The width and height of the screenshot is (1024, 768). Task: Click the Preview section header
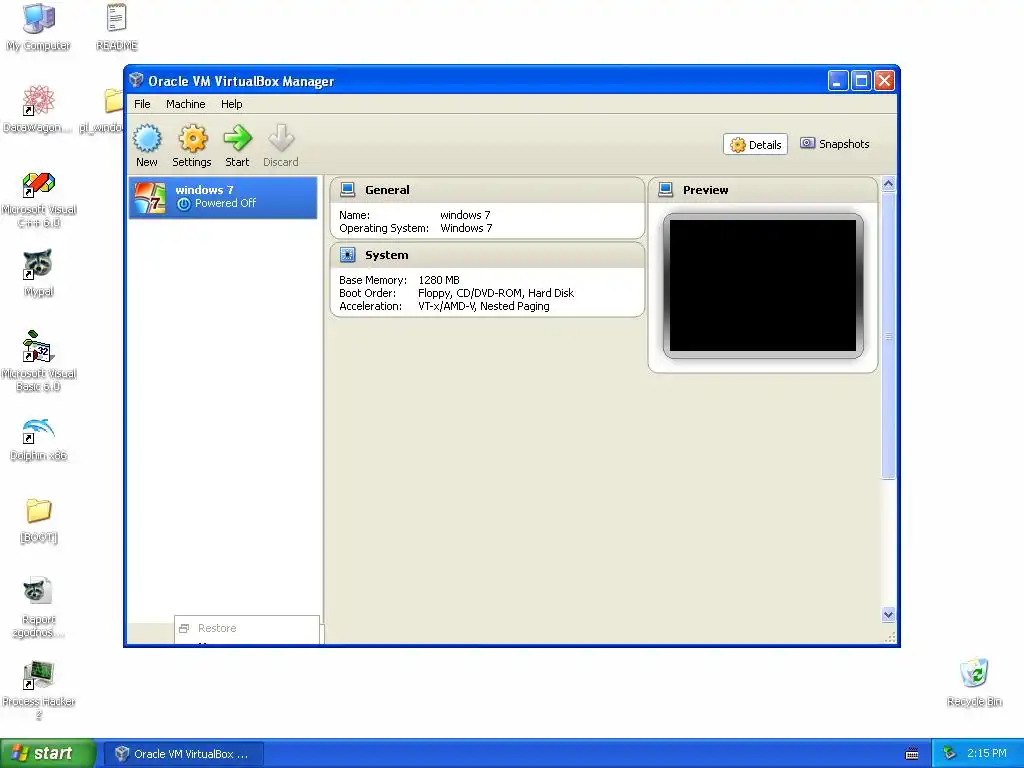click(763, 190)
